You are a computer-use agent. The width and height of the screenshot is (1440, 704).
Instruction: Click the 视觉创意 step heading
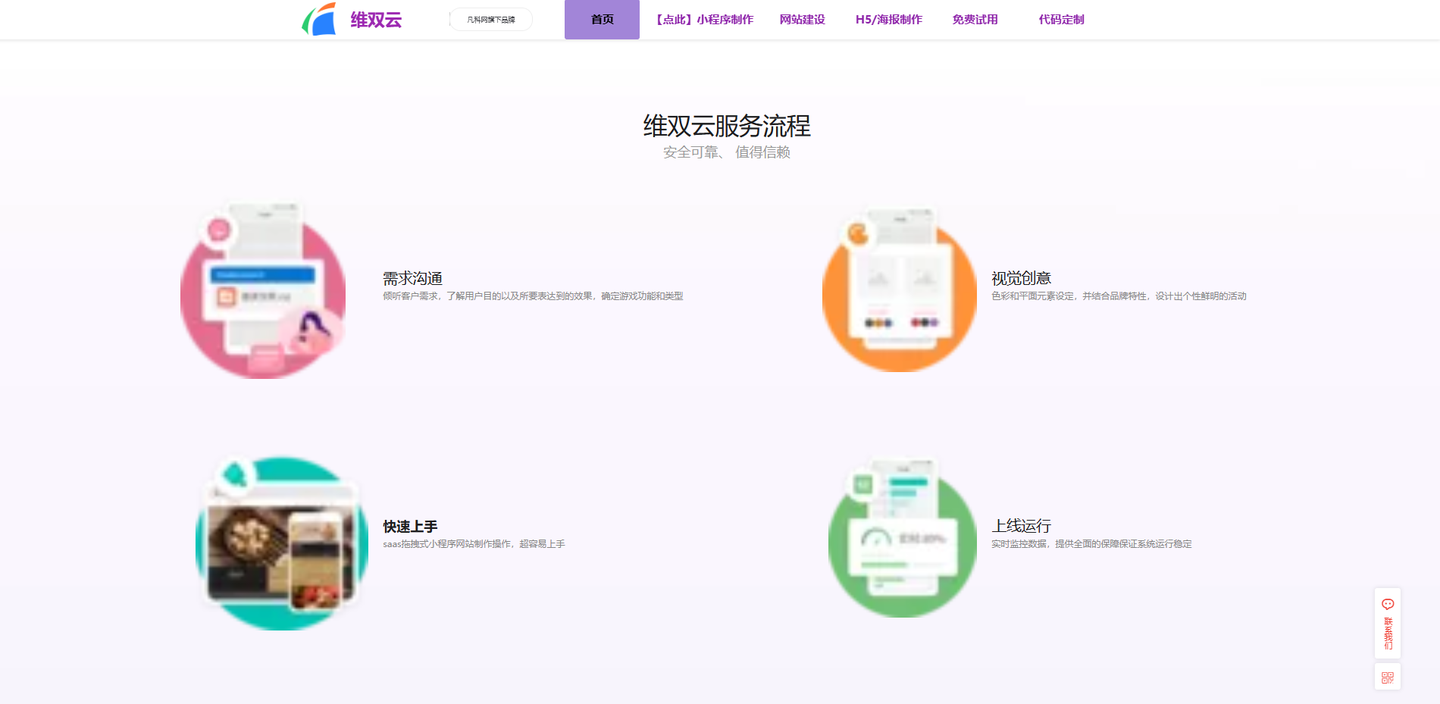click(x=1021, y=278)
